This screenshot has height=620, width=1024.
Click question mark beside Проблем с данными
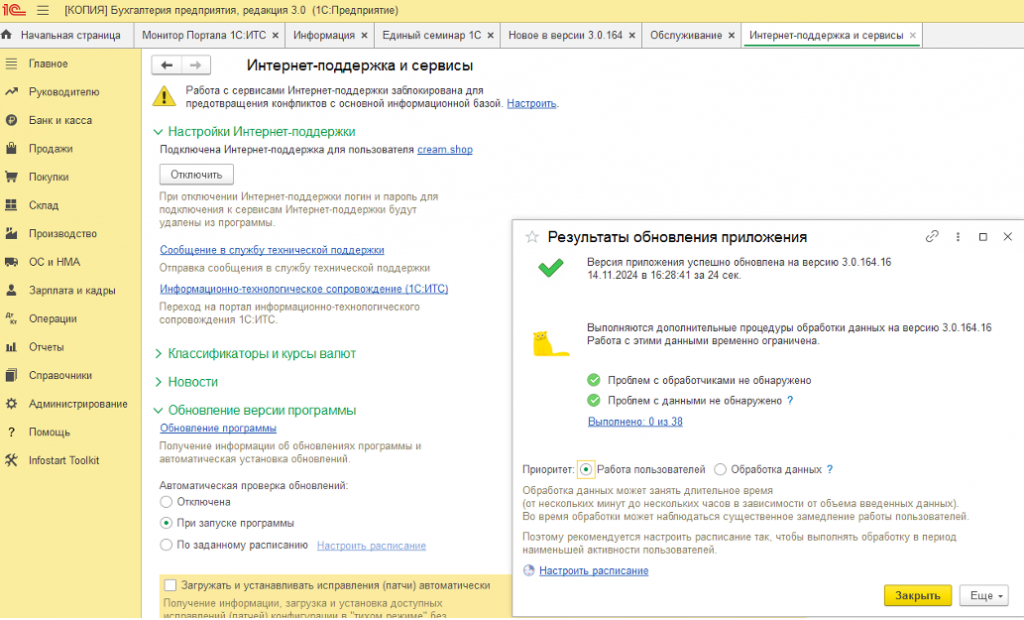(x=790, y=400)
